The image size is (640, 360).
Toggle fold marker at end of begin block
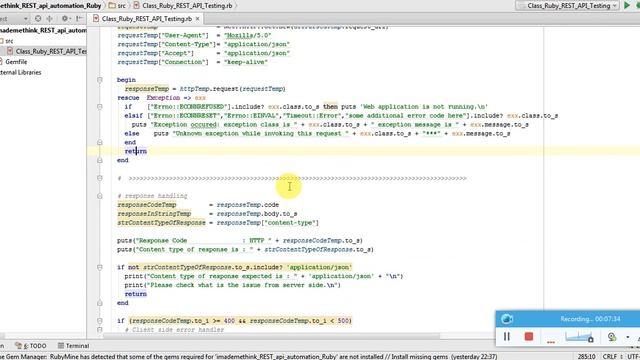click(100, 160)
